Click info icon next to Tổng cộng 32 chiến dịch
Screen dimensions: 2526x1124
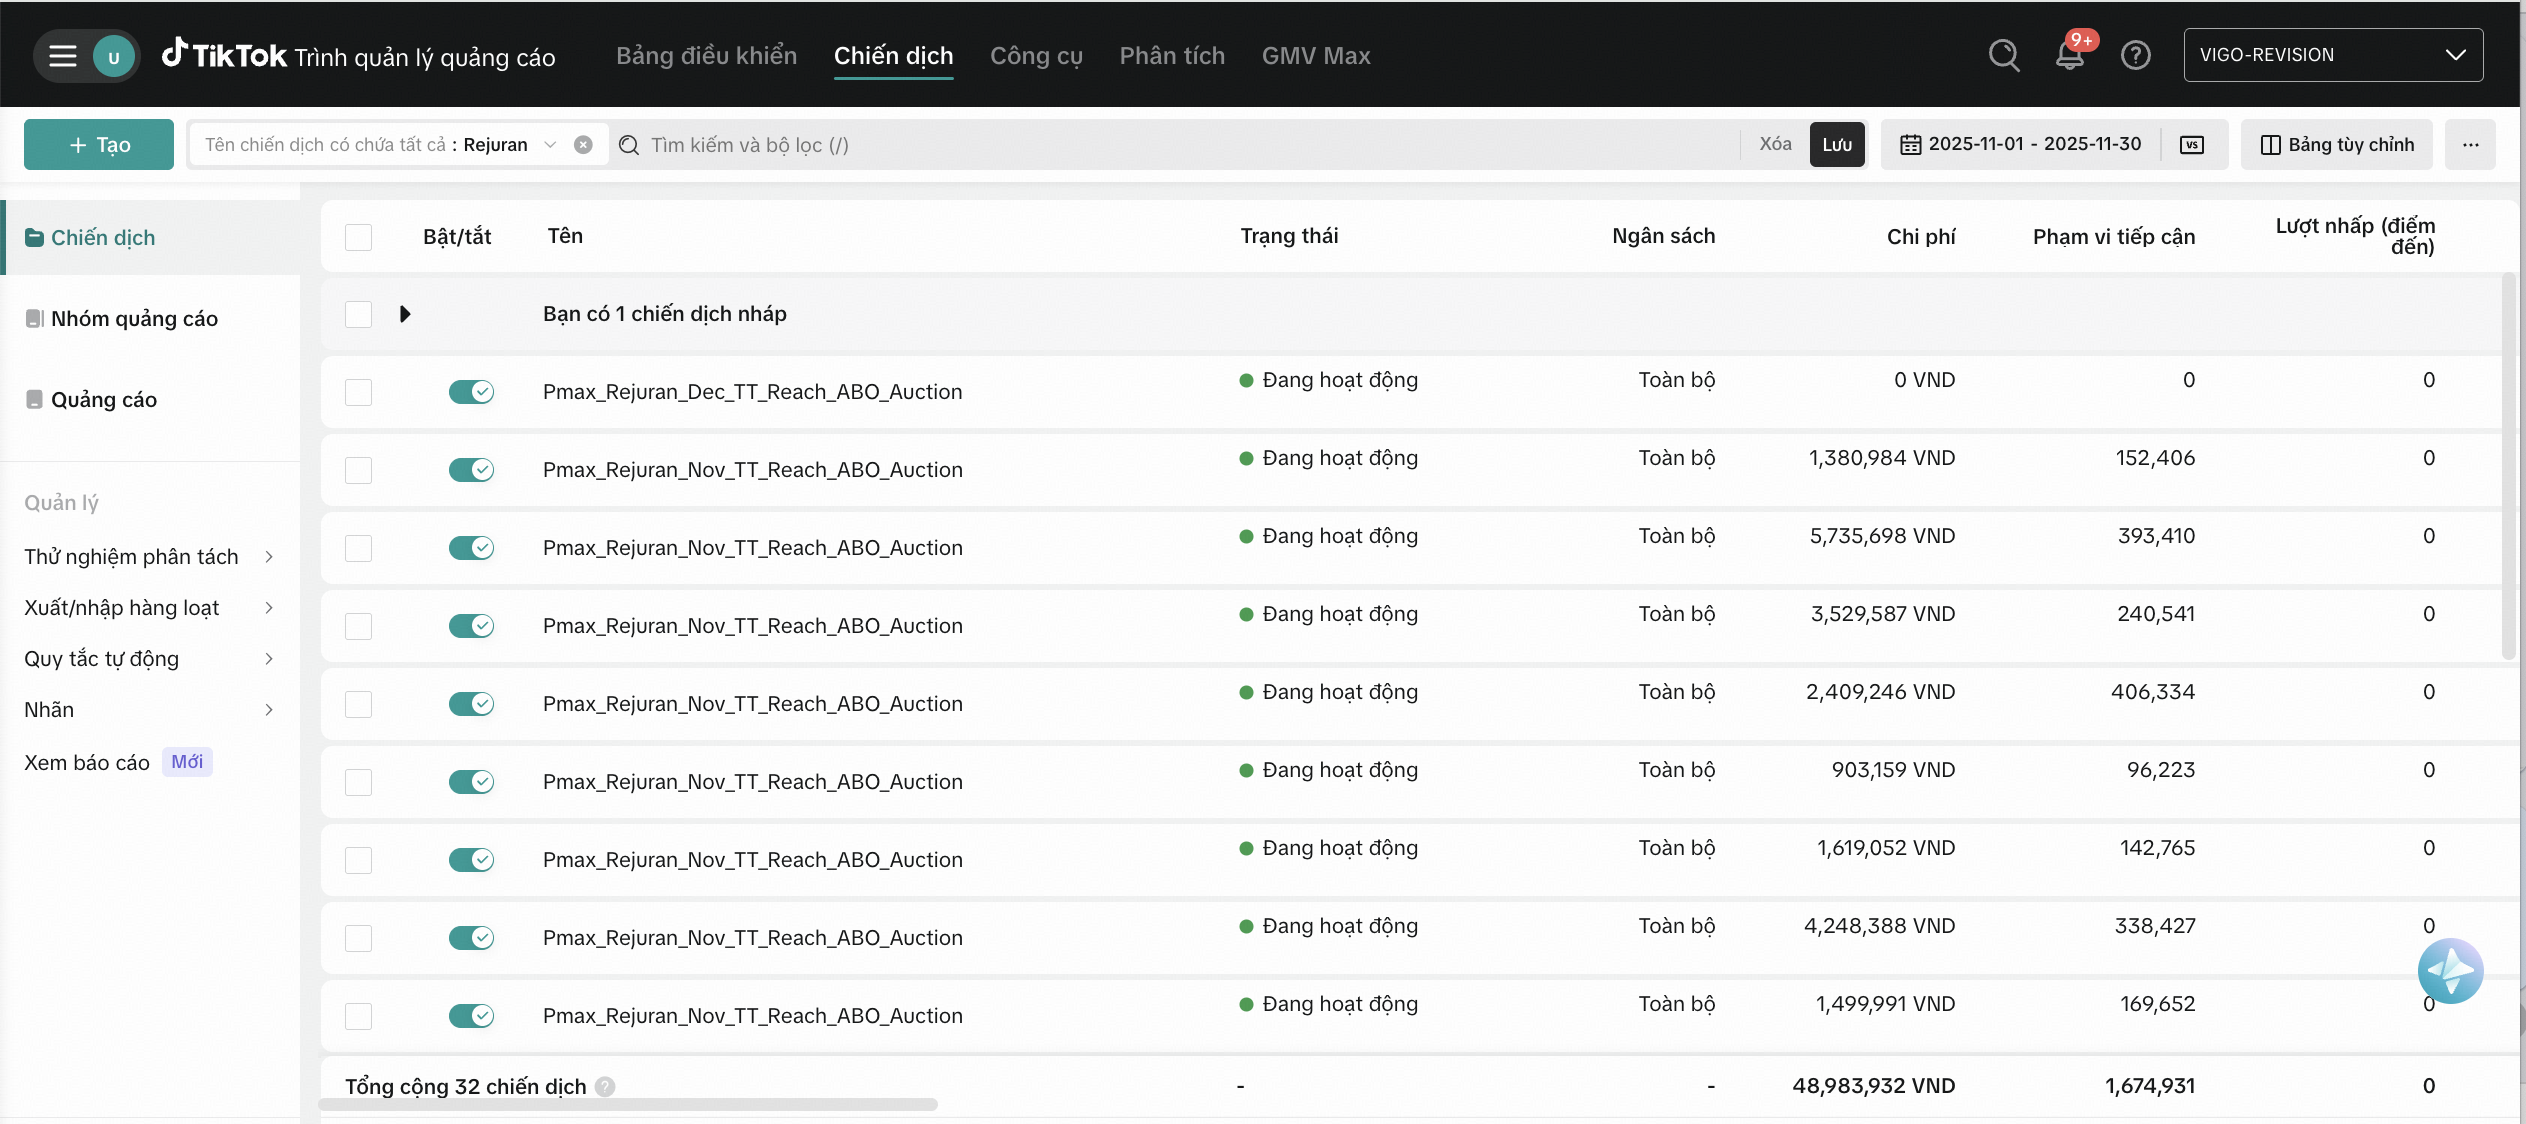(605, 1086)
